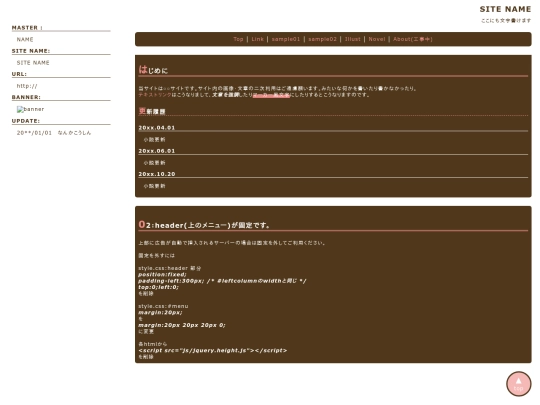Select the http:// URL text in sidebar

27,86
